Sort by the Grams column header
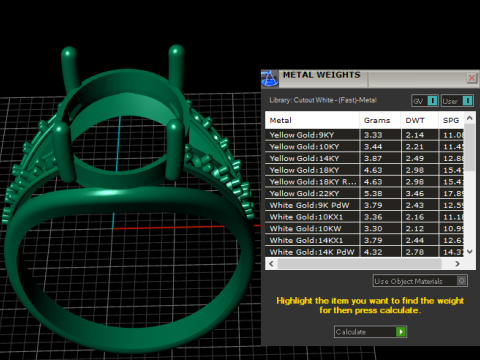The height and width of the screenshot is (360, 480). [380, 120]
